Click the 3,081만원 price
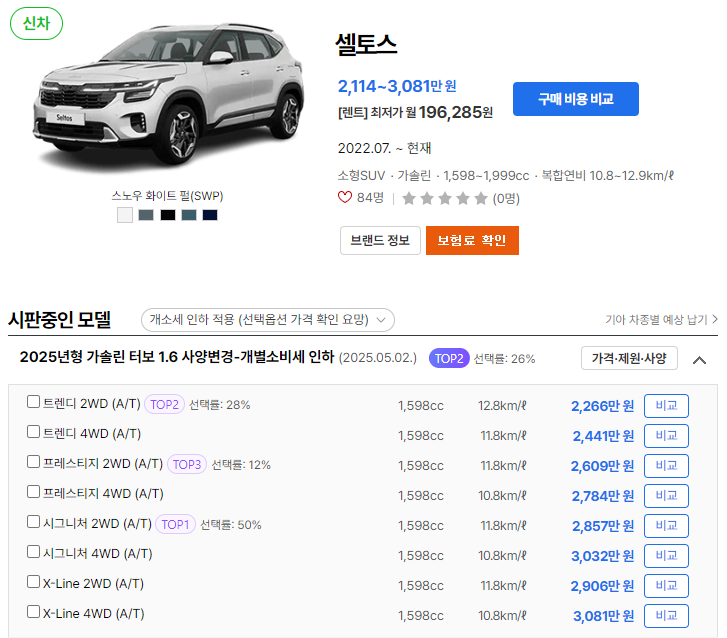The image size is (727, 638). pyautogui.click(x=603, y=616)
